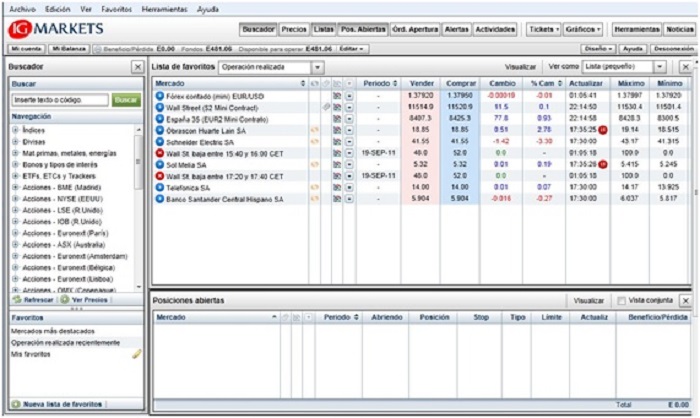Viewport: 700px width, 418px height.
Task: Open the Gráficos dropdown button
Action: tap(583, 29)
